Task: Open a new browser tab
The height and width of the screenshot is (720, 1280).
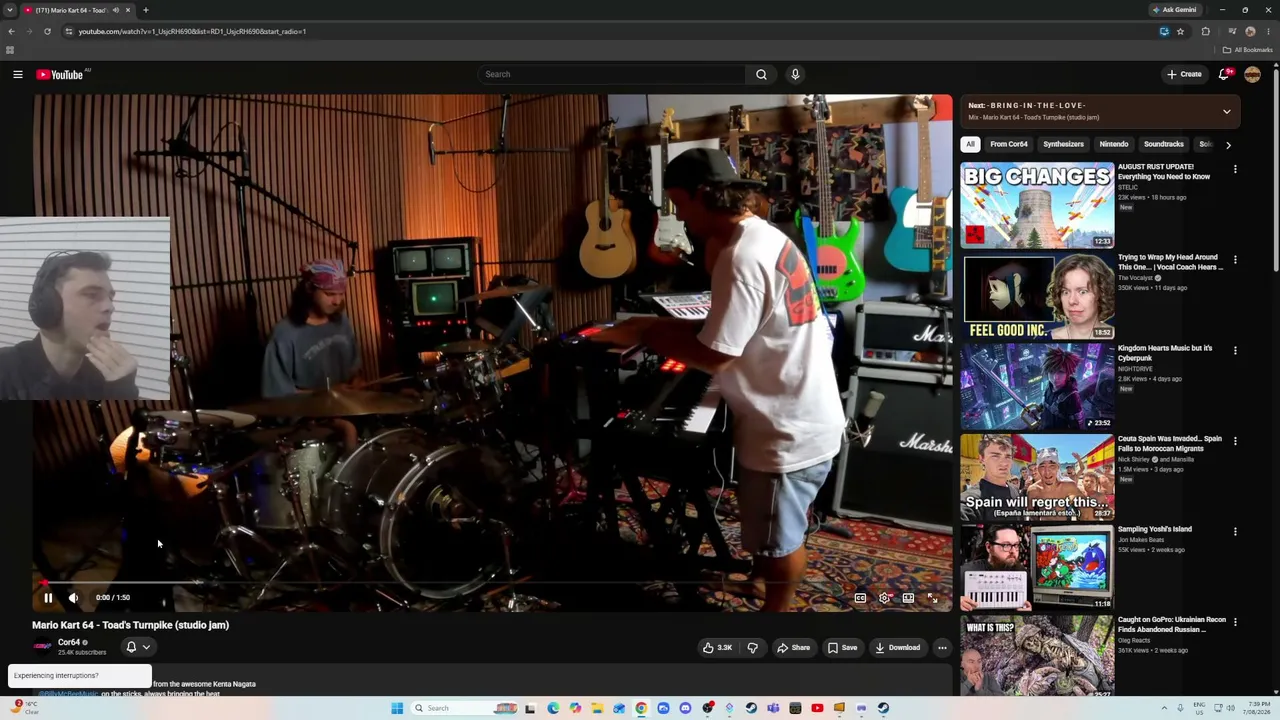Action: (145, 10)
